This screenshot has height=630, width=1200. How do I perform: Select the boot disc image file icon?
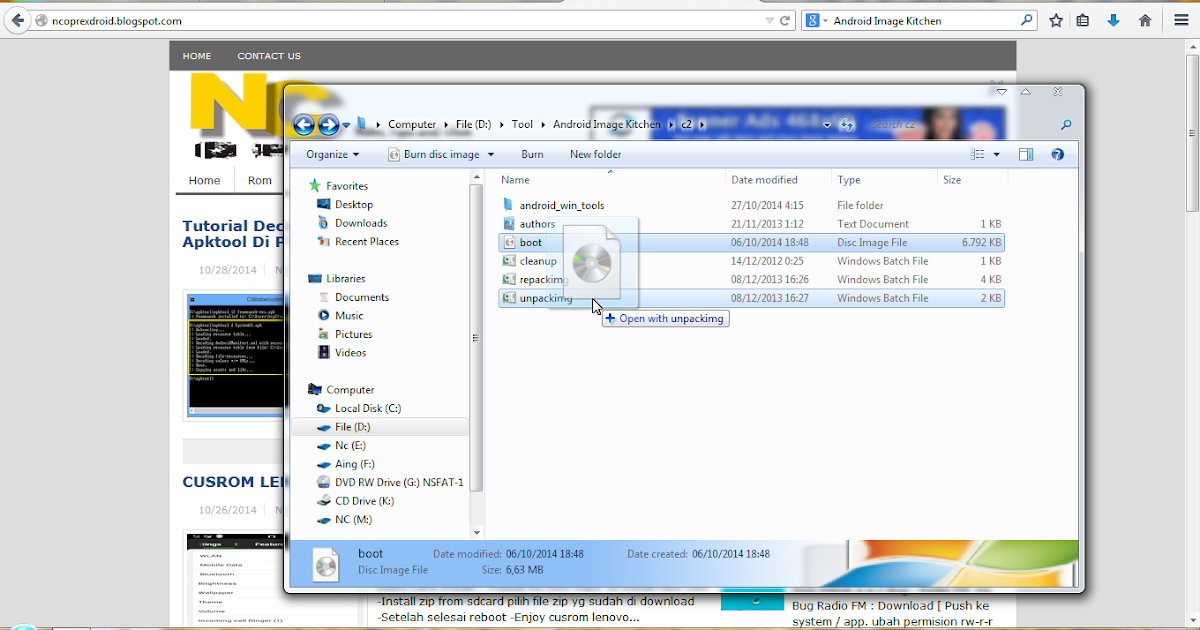click(508, 243)
